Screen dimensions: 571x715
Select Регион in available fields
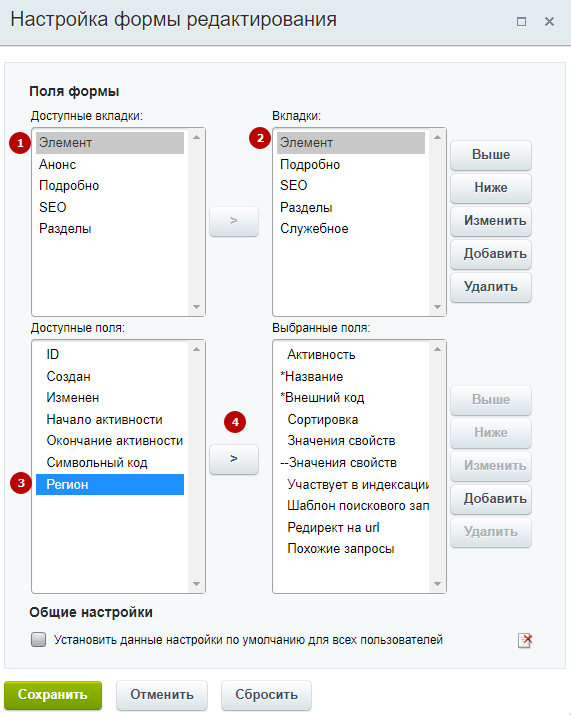click(110, 484)
